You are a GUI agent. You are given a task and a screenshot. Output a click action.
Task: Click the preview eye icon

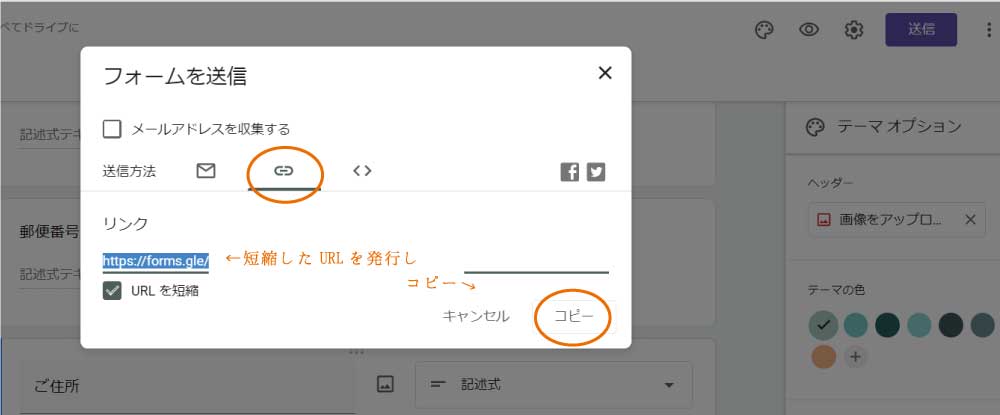pos(809,30)
